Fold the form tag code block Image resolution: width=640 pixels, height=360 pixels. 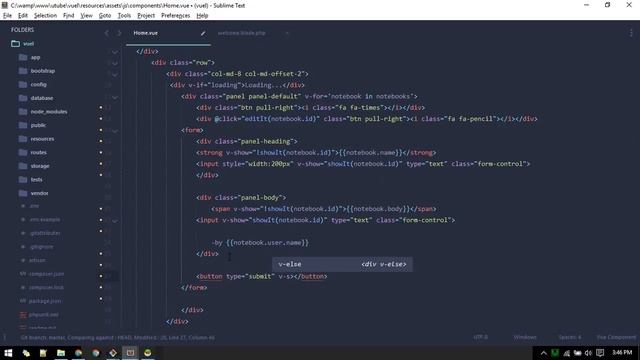(115, 131)
